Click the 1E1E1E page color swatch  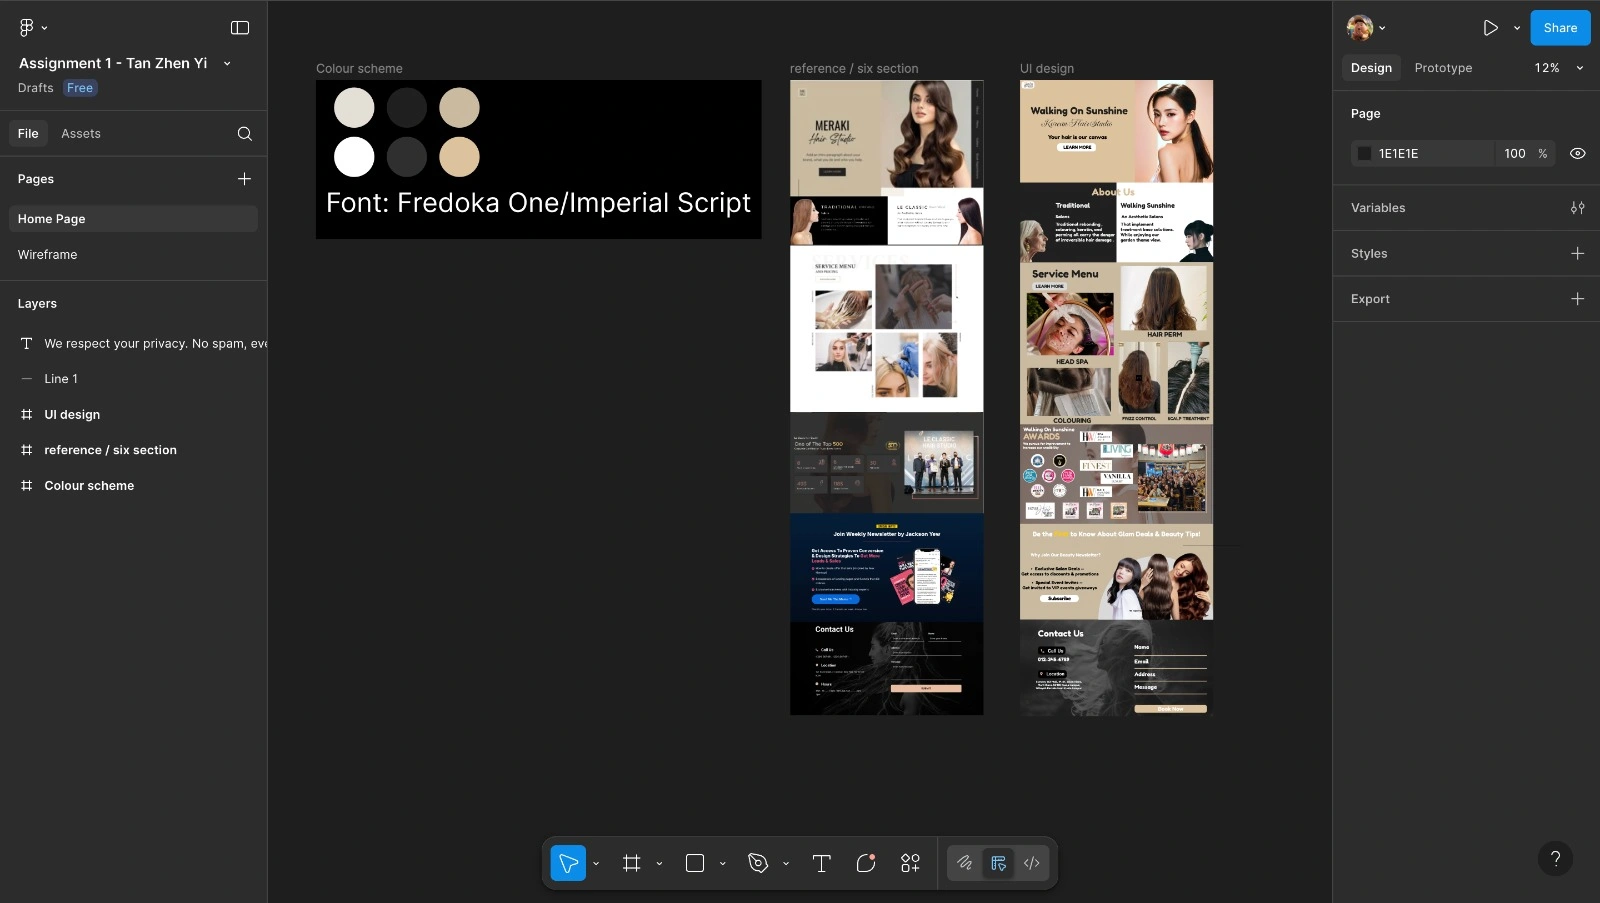click(x=1364, y=154)
